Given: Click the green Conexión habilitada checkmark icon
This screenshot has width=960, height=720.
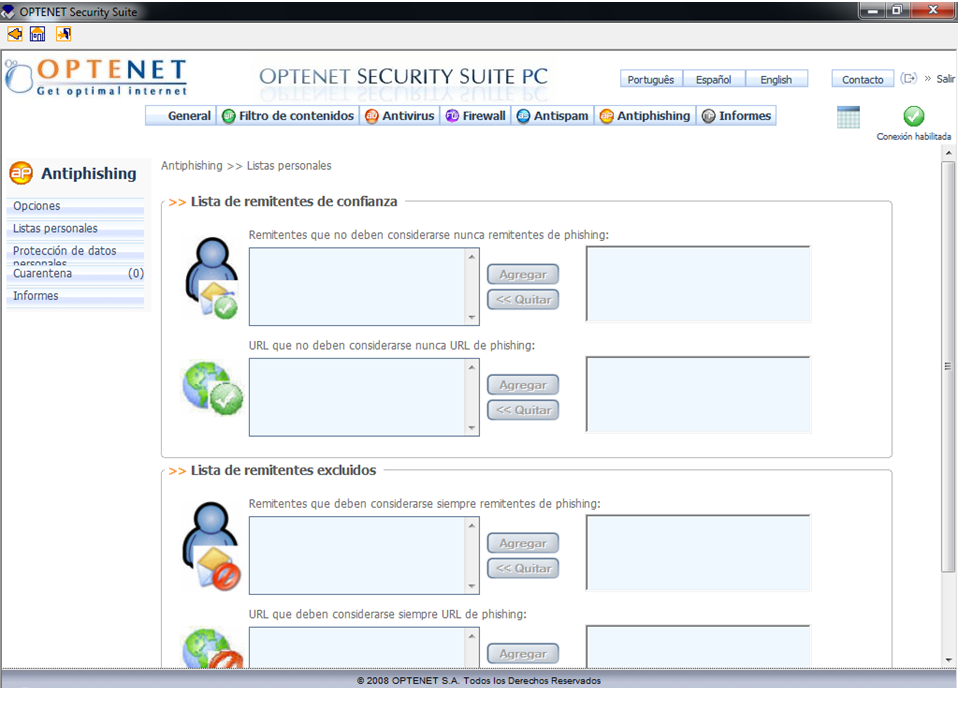Looking at the screenshot, I should (x=913, y=116).
